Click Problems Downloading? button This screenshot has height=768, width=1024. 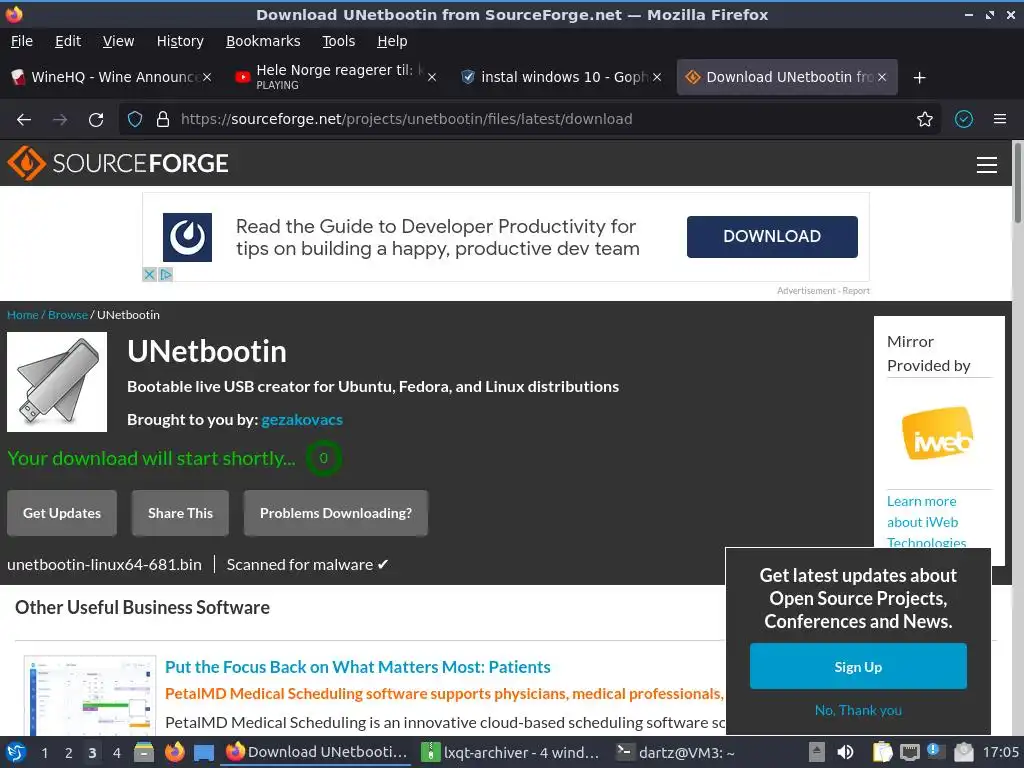(x=336, y=513)
